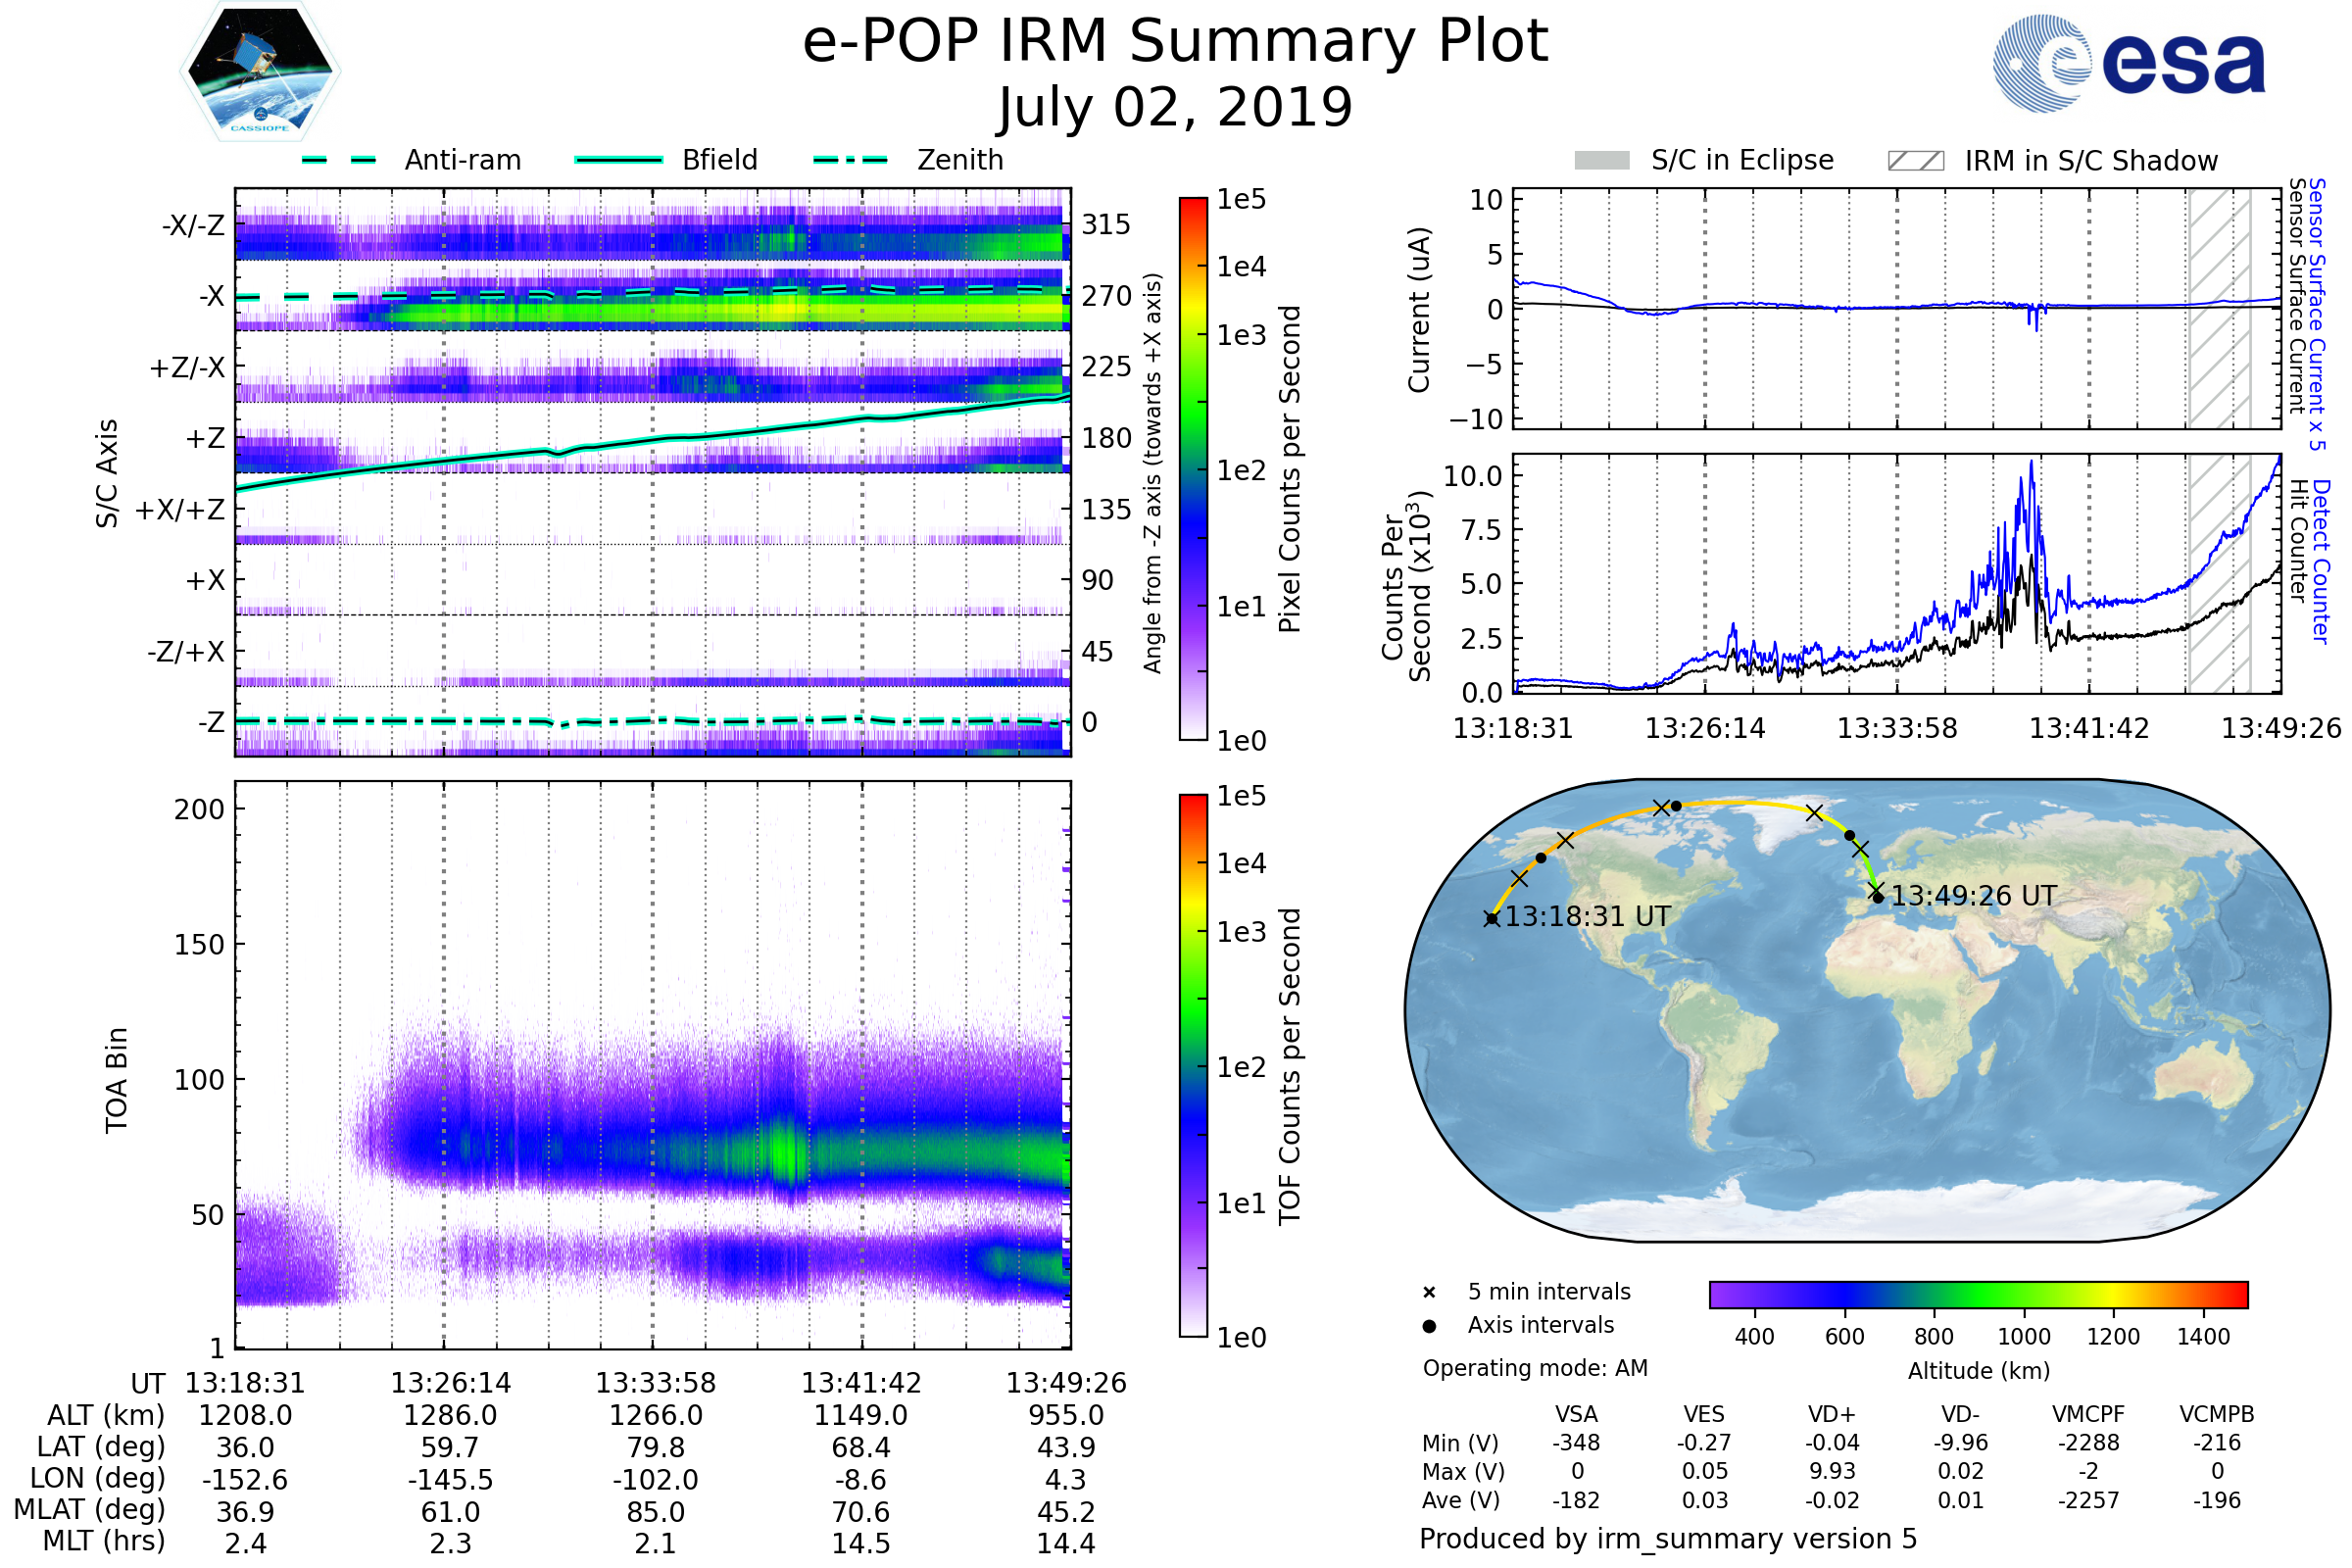Click the Pixel Counts per Second colorbar

coord(1193,468)
